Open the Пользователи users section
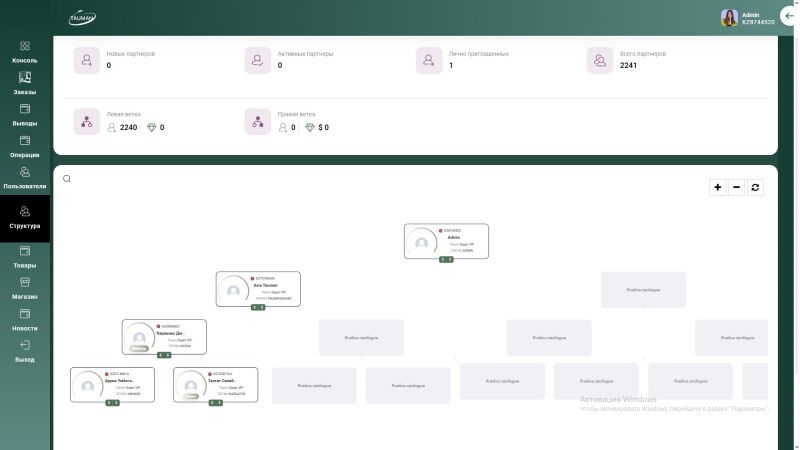The width and height of the screenshot is (800, 450). coord(25,178)
